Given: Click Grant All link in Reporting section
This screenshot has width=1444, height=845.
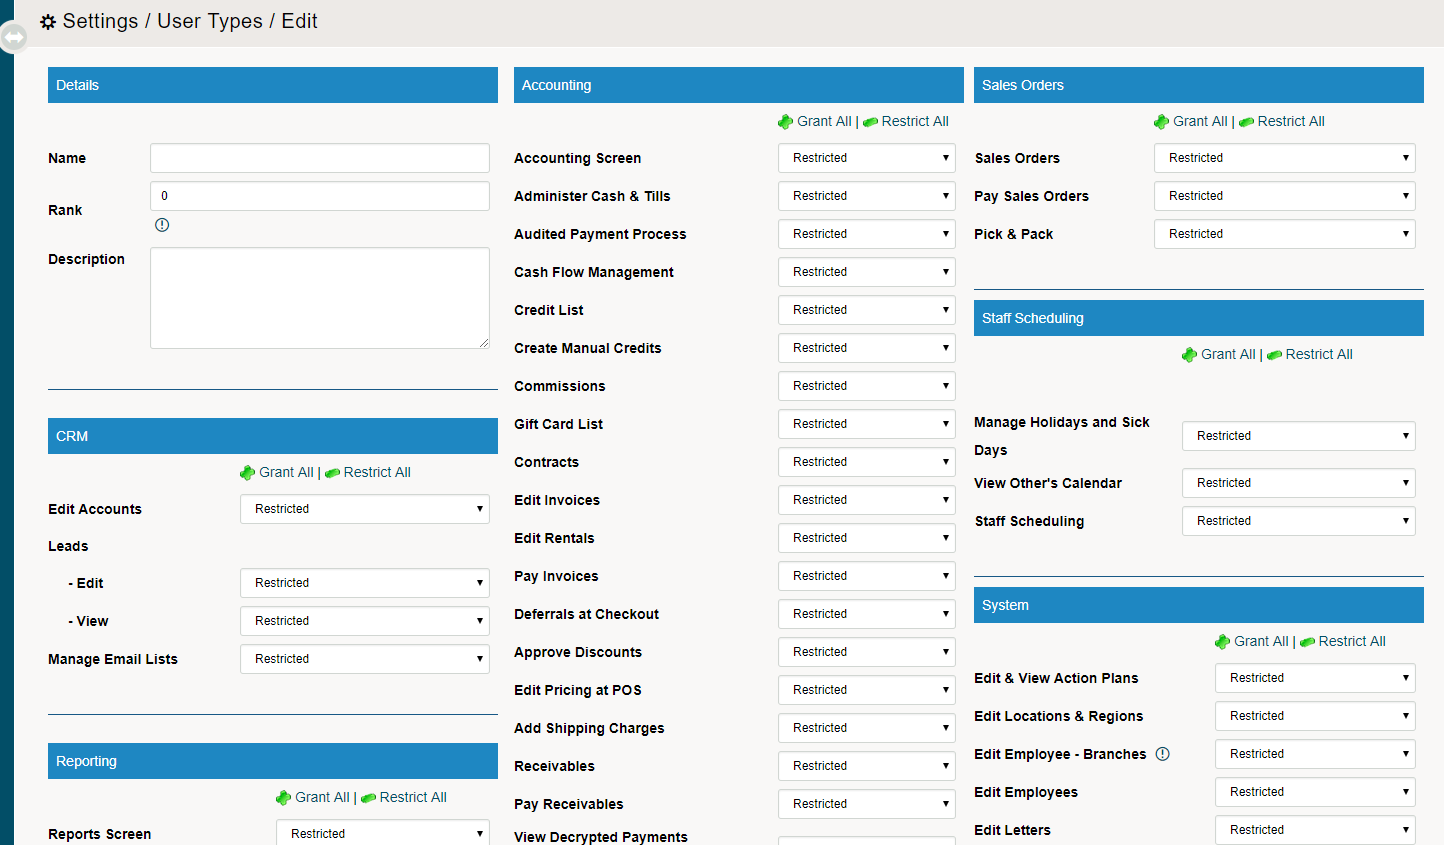Looking at the screenshot, I should [322, 797].
